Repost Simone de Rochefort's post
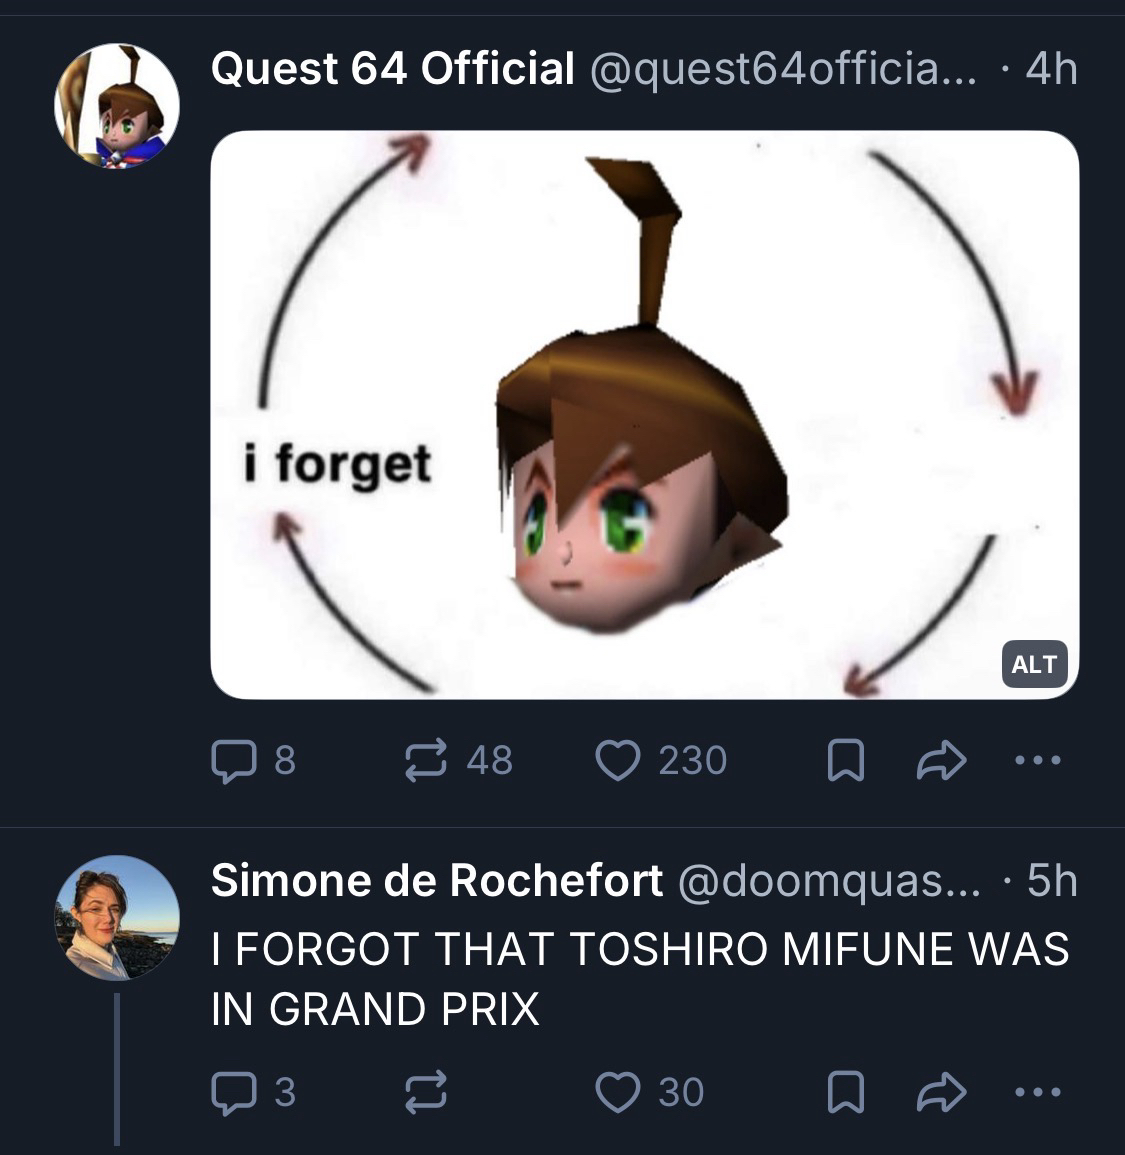This screenshot has height=1155, width=1125. 425,1092
